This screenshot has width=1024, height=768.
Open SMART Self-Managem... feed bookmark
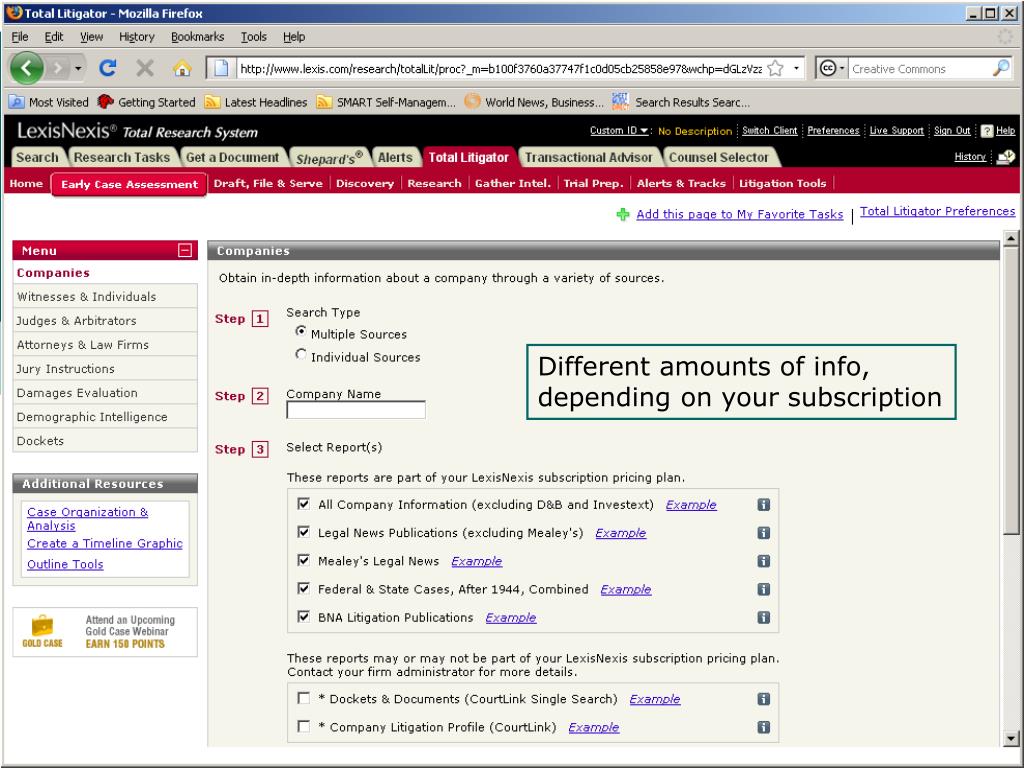click(387, 102)
